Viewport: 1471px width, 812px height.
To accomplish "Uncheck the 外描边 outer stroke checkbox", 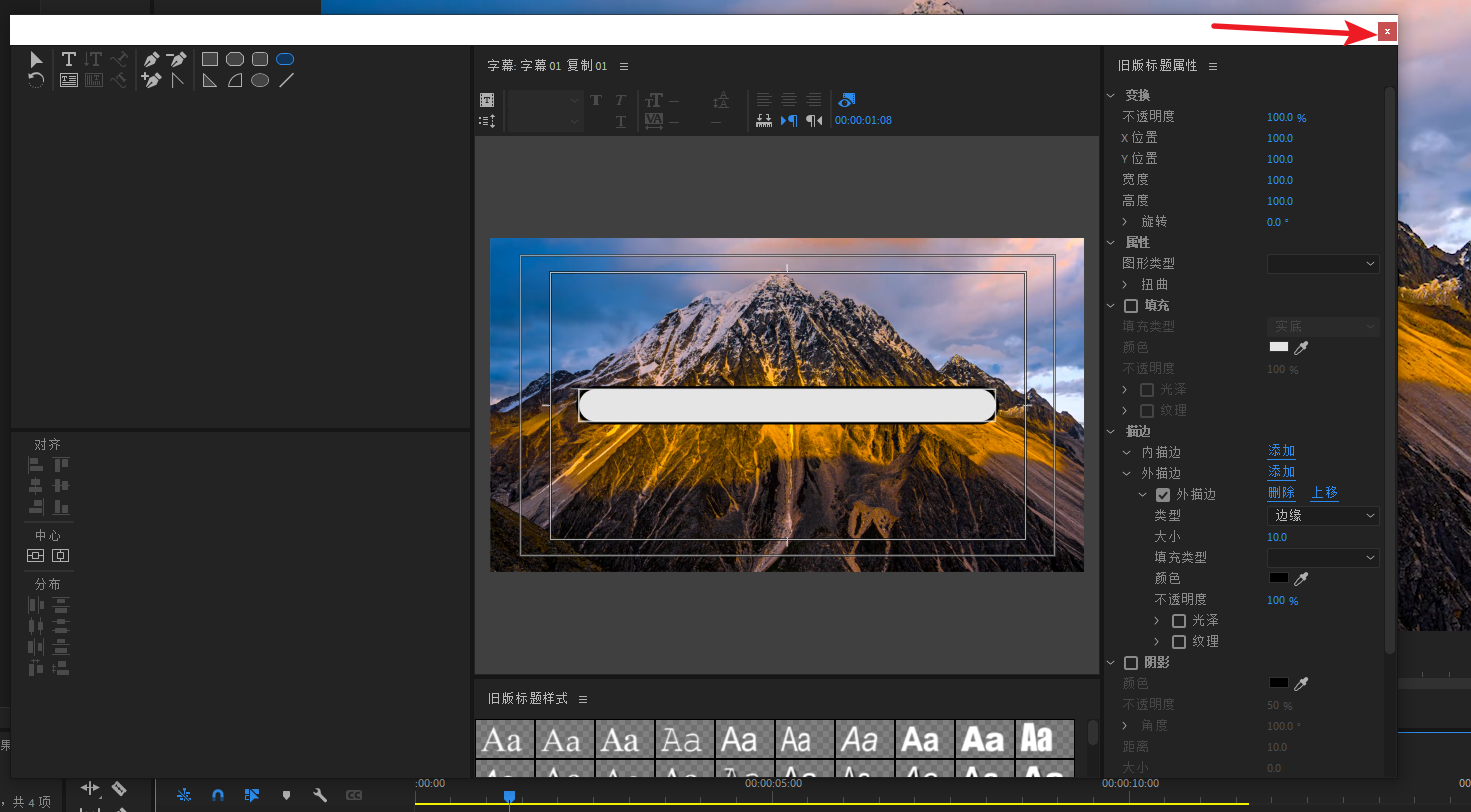I will (1163, 495).
